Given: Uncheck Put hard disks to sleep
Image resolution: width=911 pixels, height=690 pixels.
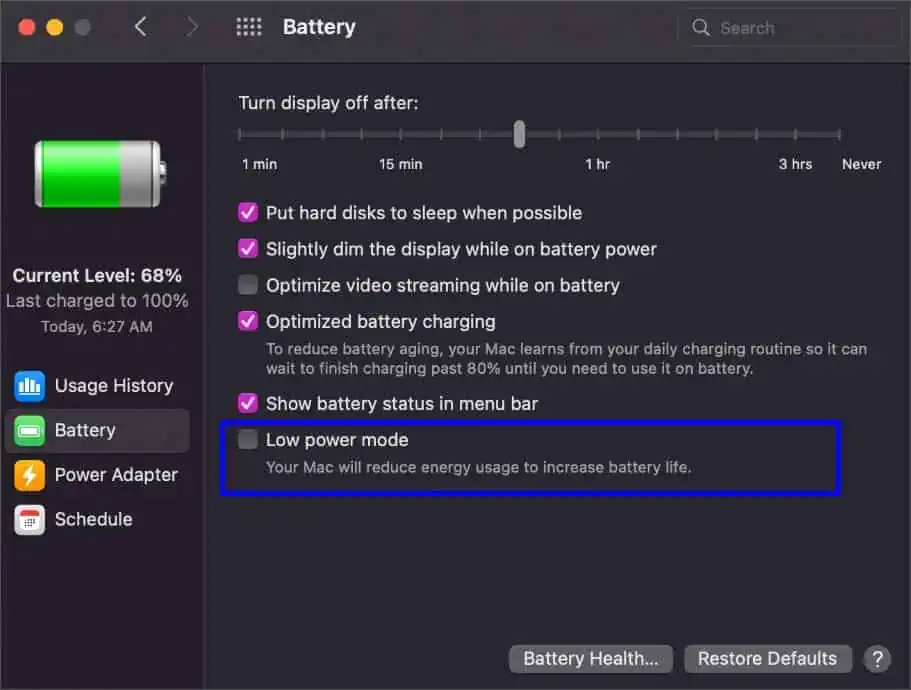Looking at the screenshot, I should click(x=247, y=213).
